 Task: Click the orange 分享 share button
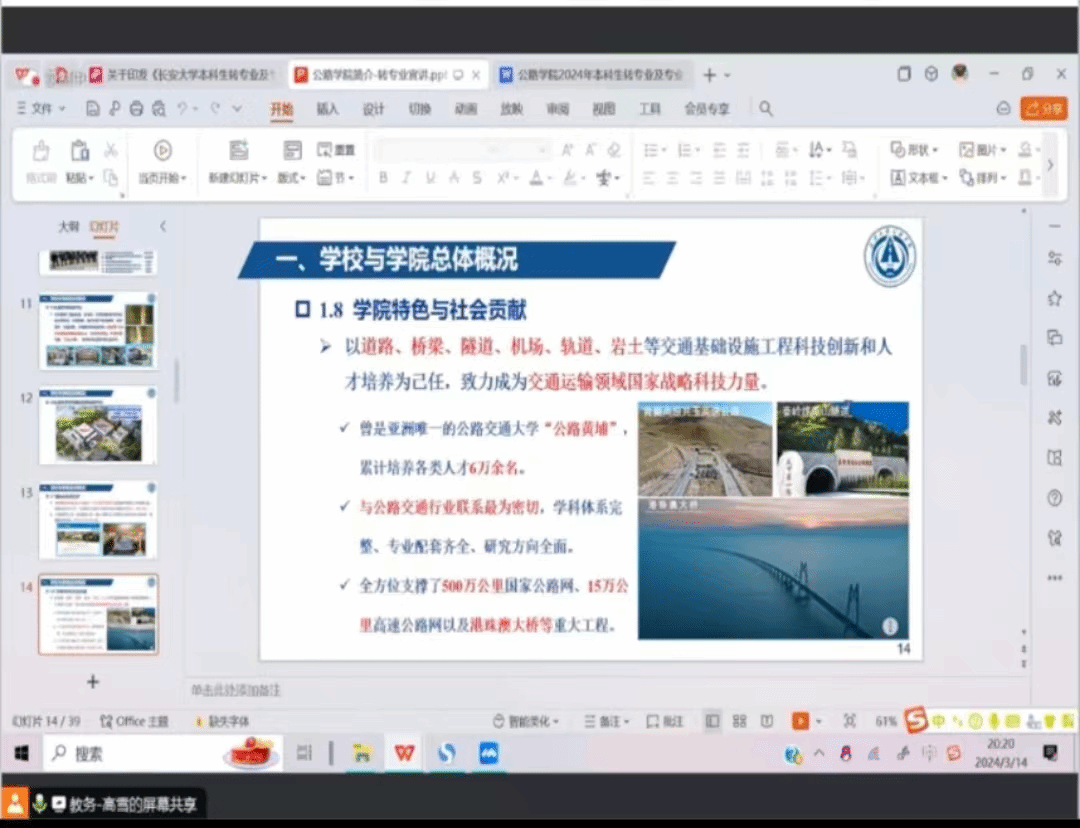click(x=1043, y=109)
